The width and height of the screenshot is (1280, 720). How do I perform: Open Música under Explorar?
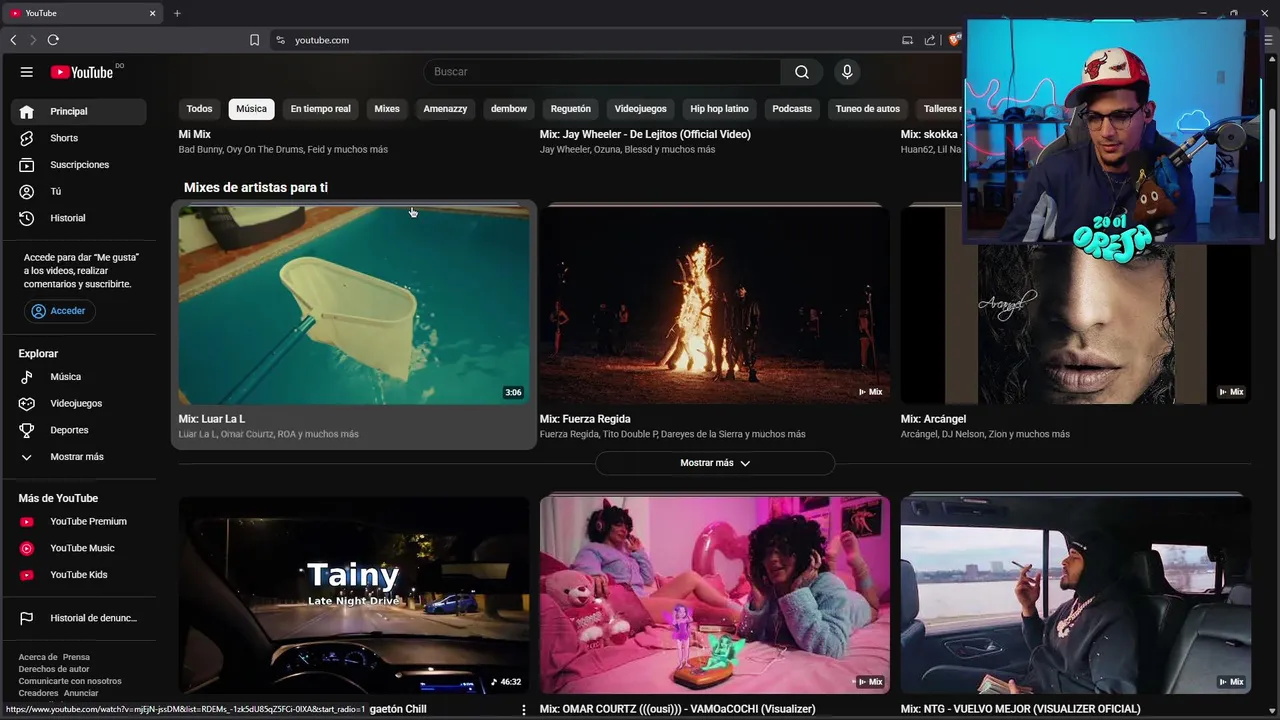click(x=78, y=377)
